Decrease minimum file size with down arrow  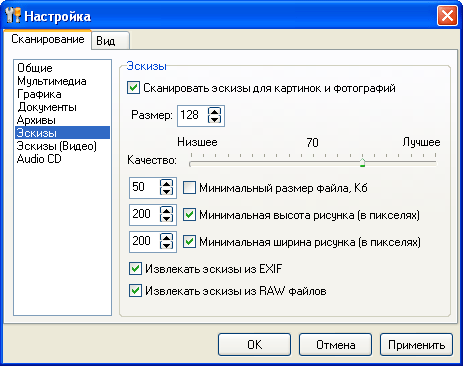(x=166, y=192)
